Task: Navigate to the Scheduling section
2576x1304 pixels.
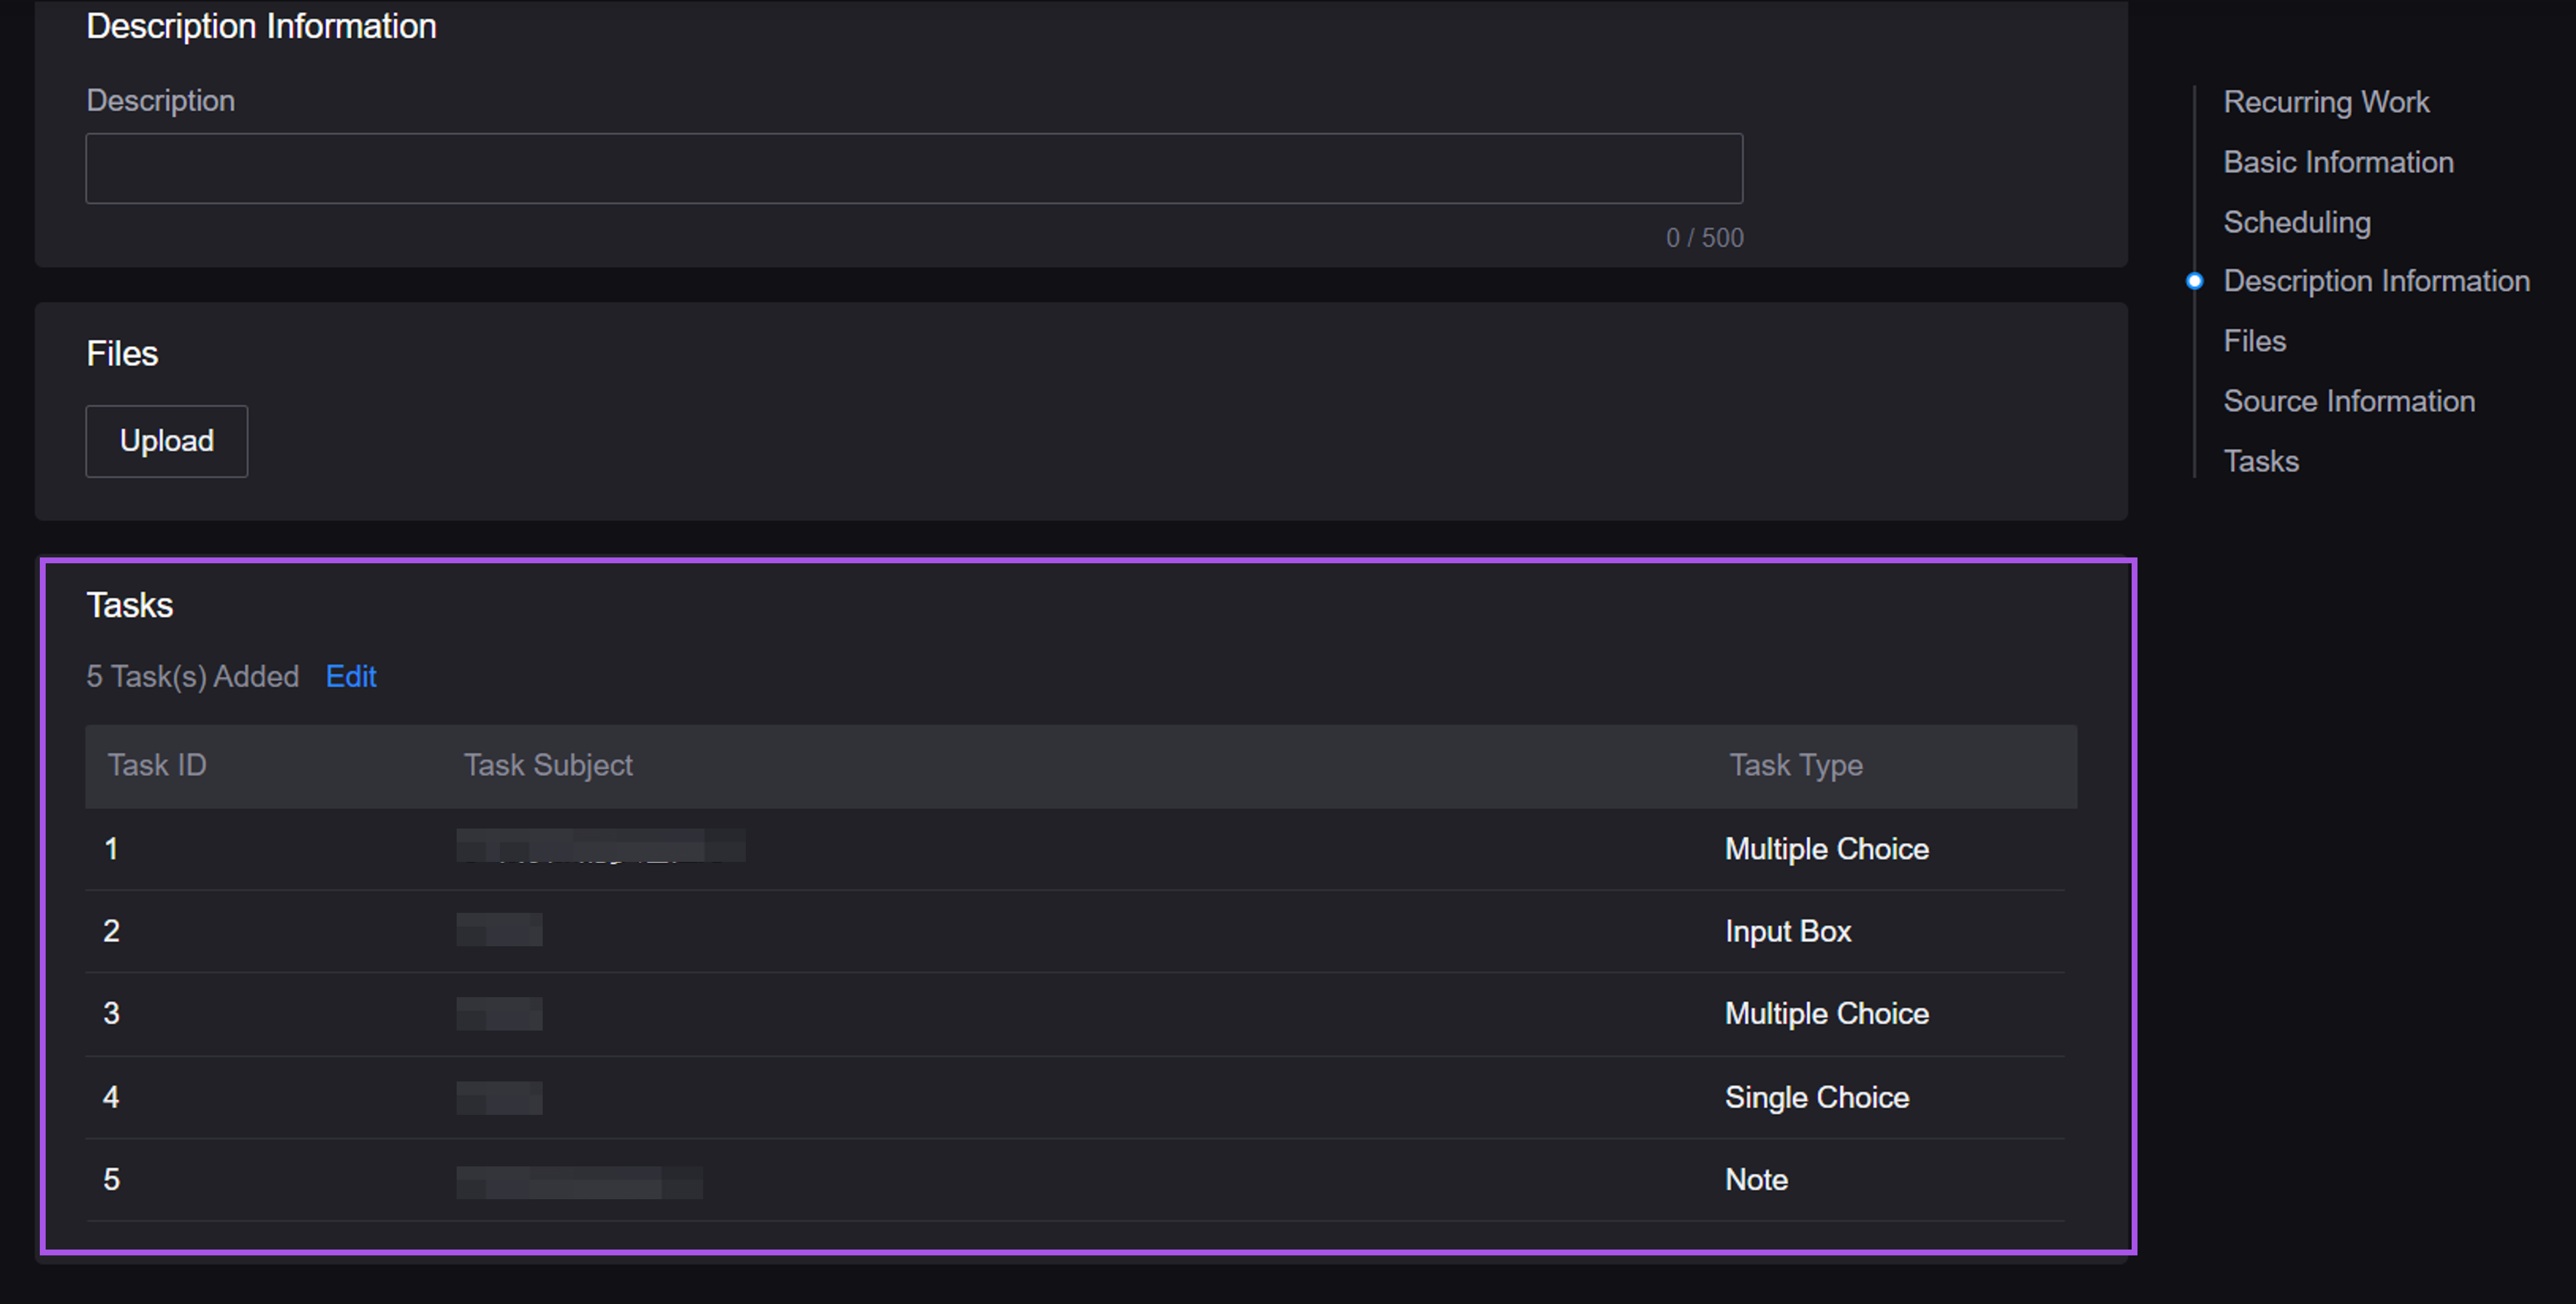Action: 2296,222
